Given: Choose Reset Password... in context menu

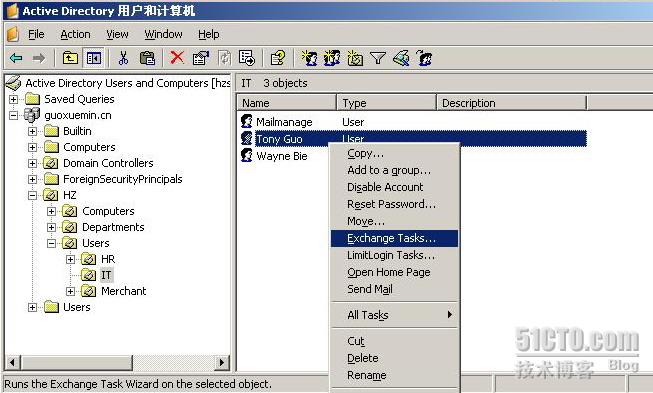Looking at the screenshot, I should pyautogui.click(x=394, y=204).
